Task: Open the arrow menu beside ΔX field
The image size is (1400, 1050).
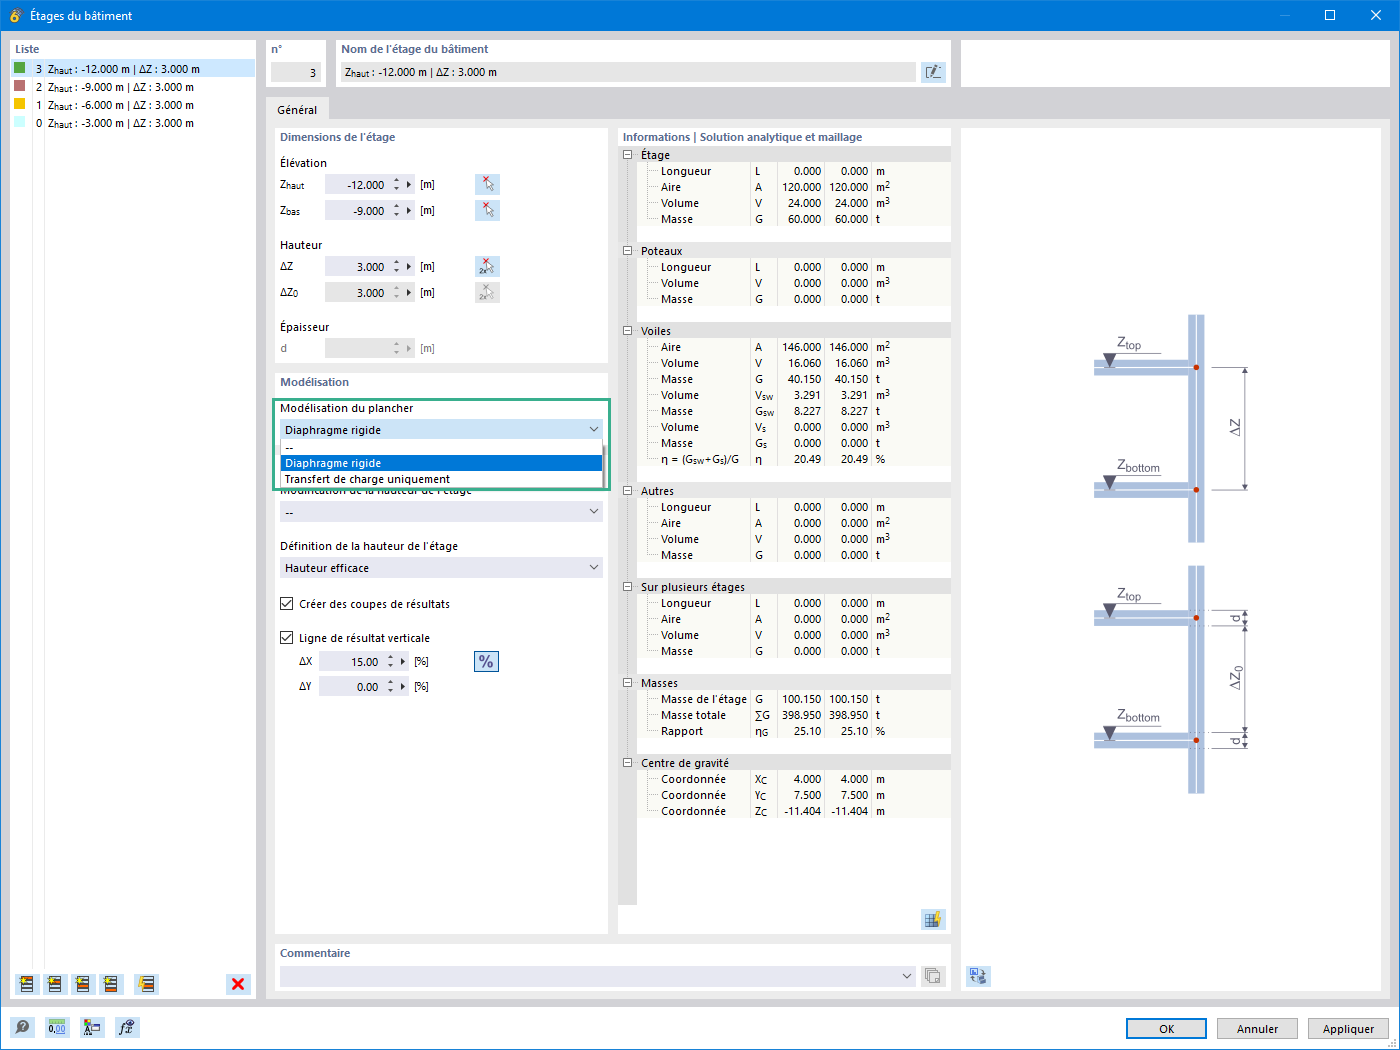Action: (403, 662)
